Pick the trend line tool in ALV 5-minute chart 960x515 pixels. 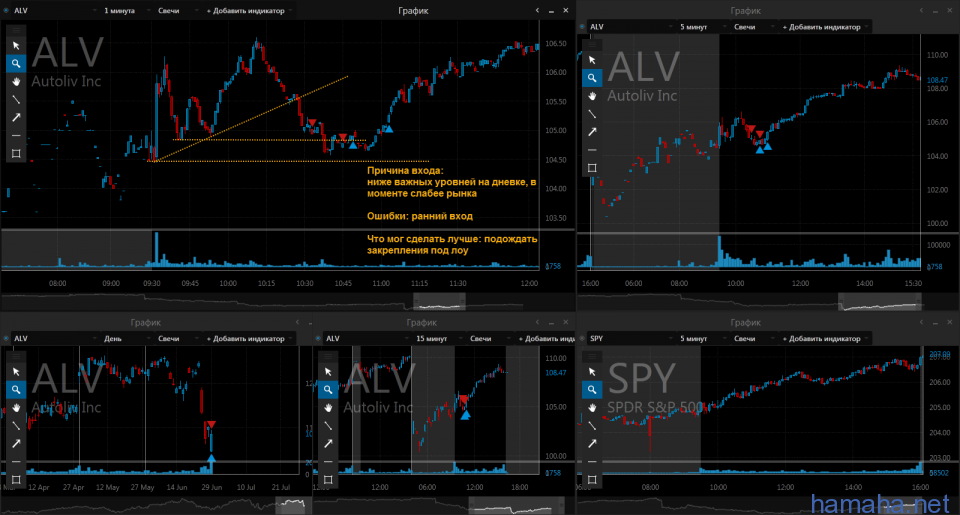pyautogui.click(x=591, y=114)
